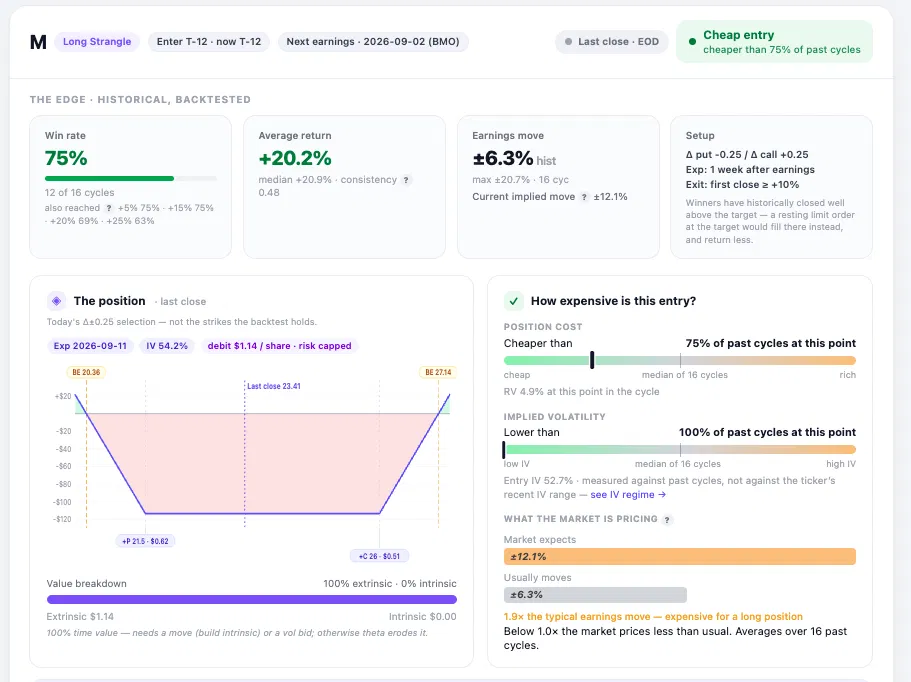Click the gray dot in Last close badge

coord(568,42)
